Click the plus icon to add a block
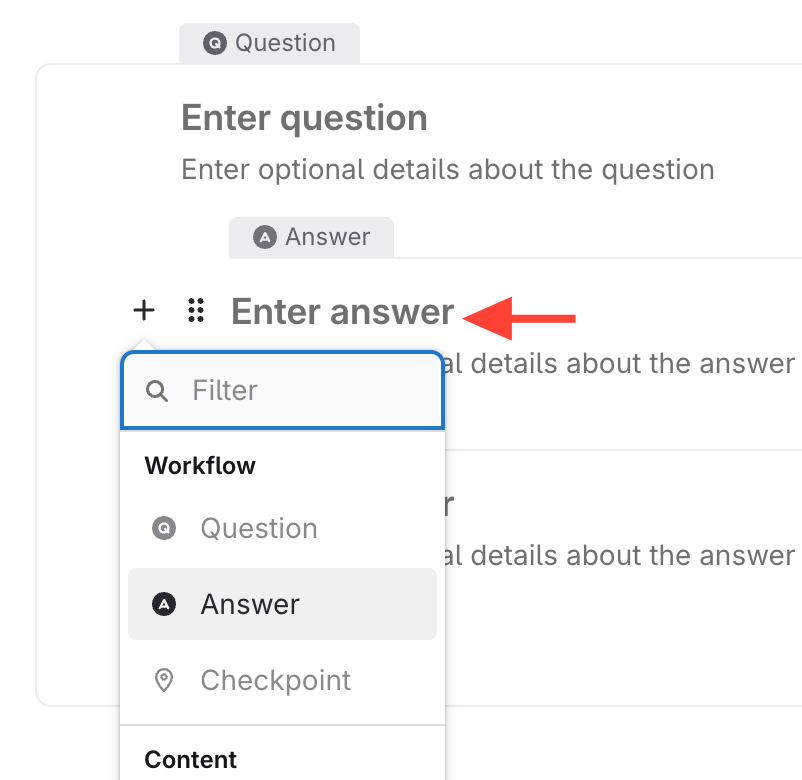The image size is (802, 780). (x=144, y=311)
